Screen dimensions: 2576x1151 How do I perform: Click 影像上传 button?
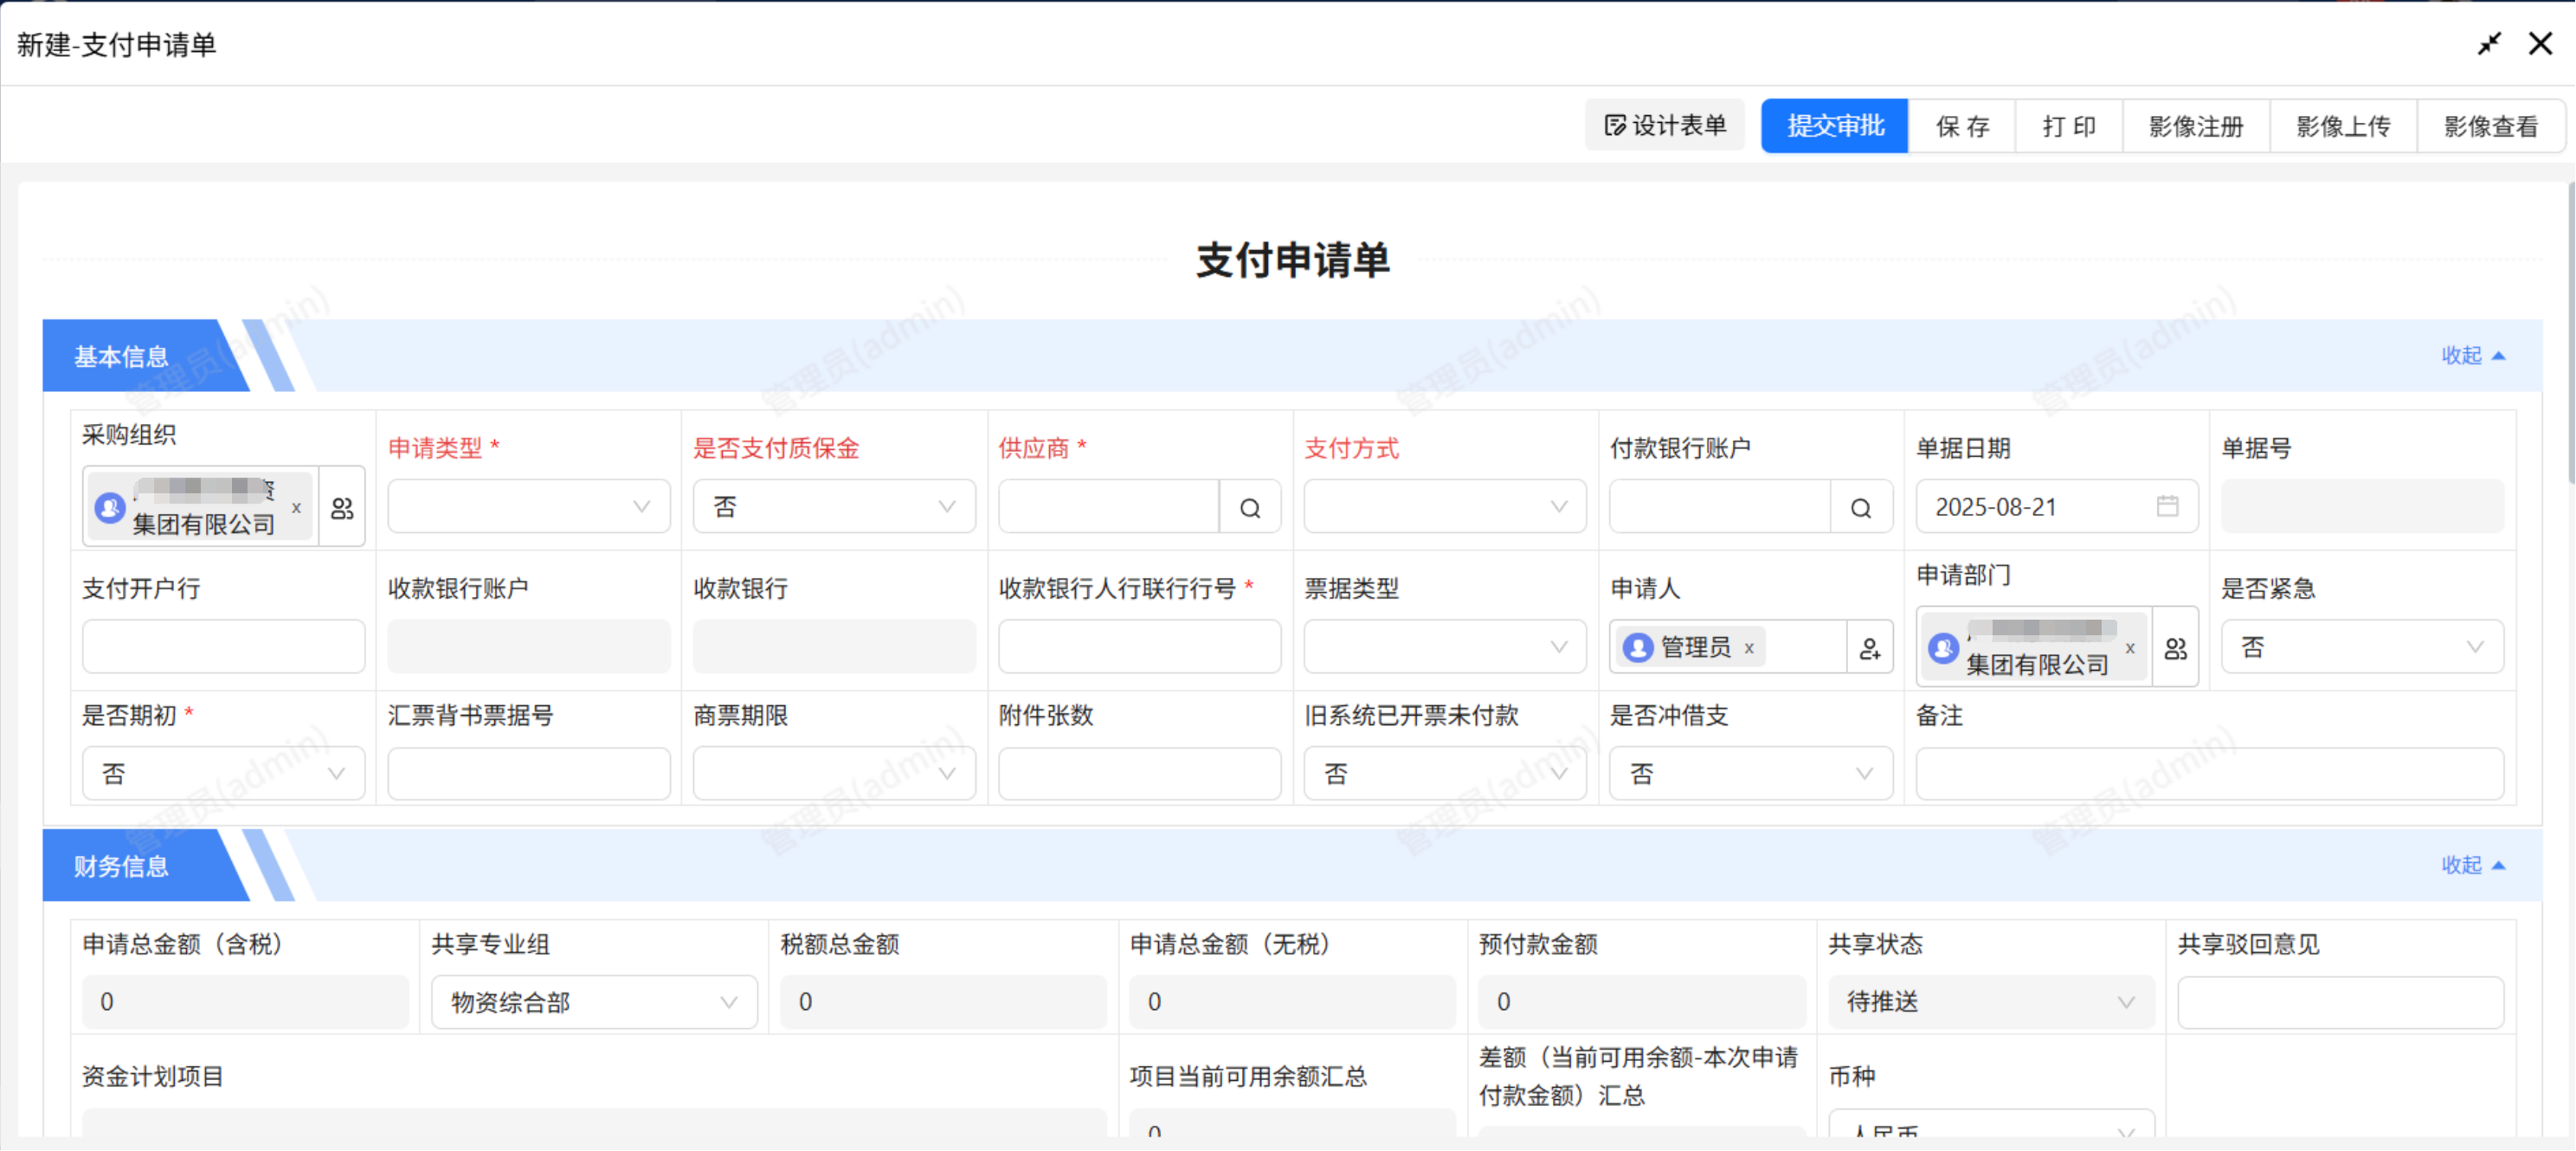click(x=2343, y=126)
